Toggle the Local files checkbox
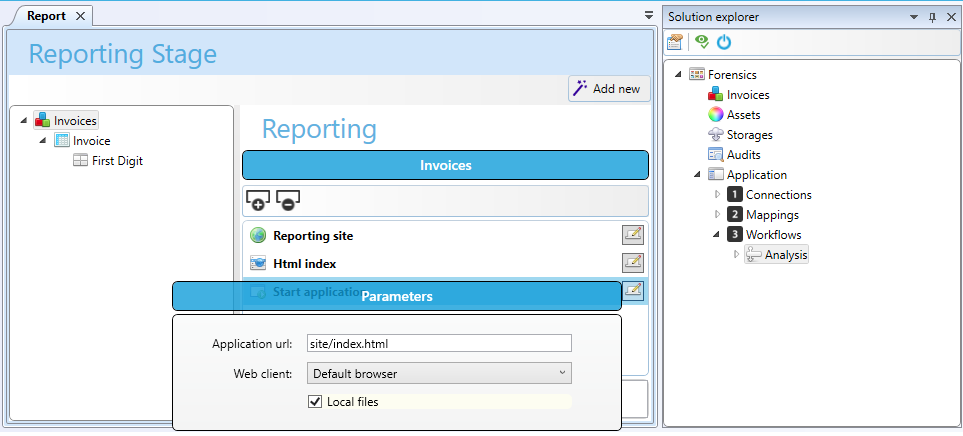The width and height of the screenshot is (963, 436). [314, 402]
